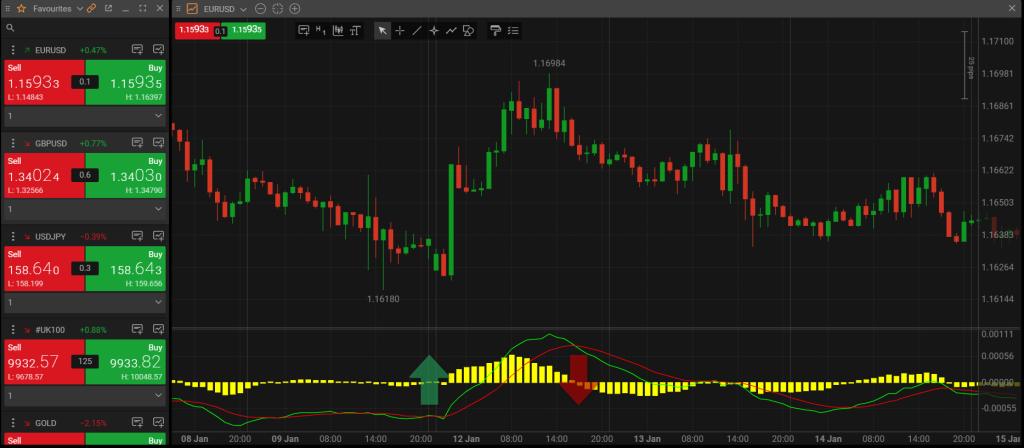Toggle the pointer arrow selection tool

click(x=382, y=31)
